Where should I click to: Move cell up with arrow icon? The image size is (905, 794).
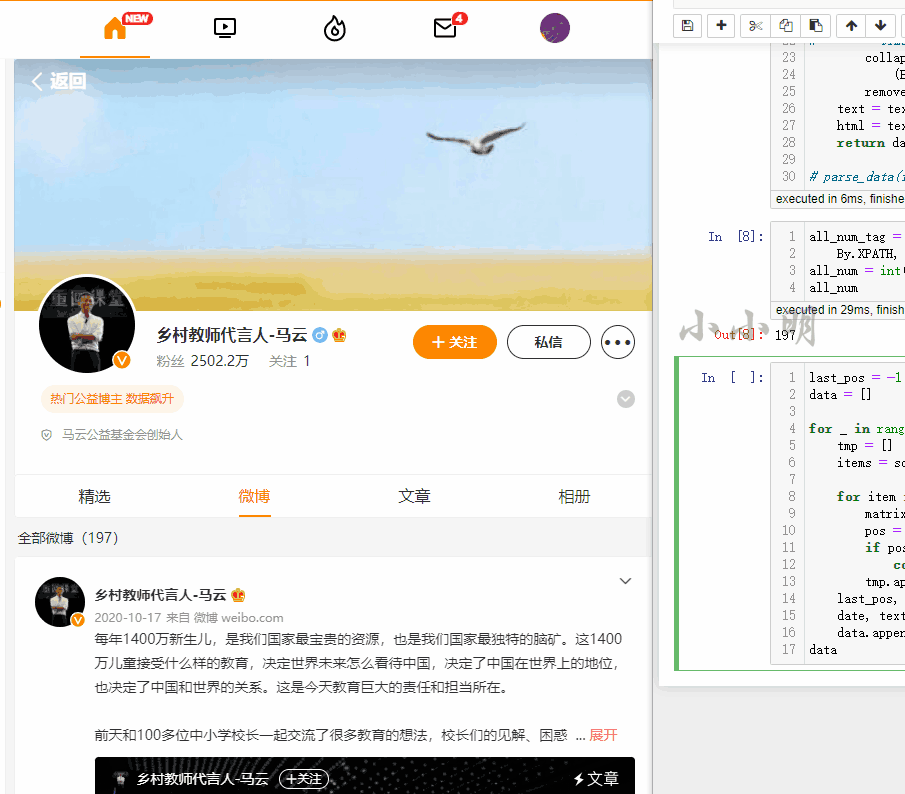pos(851,25)
